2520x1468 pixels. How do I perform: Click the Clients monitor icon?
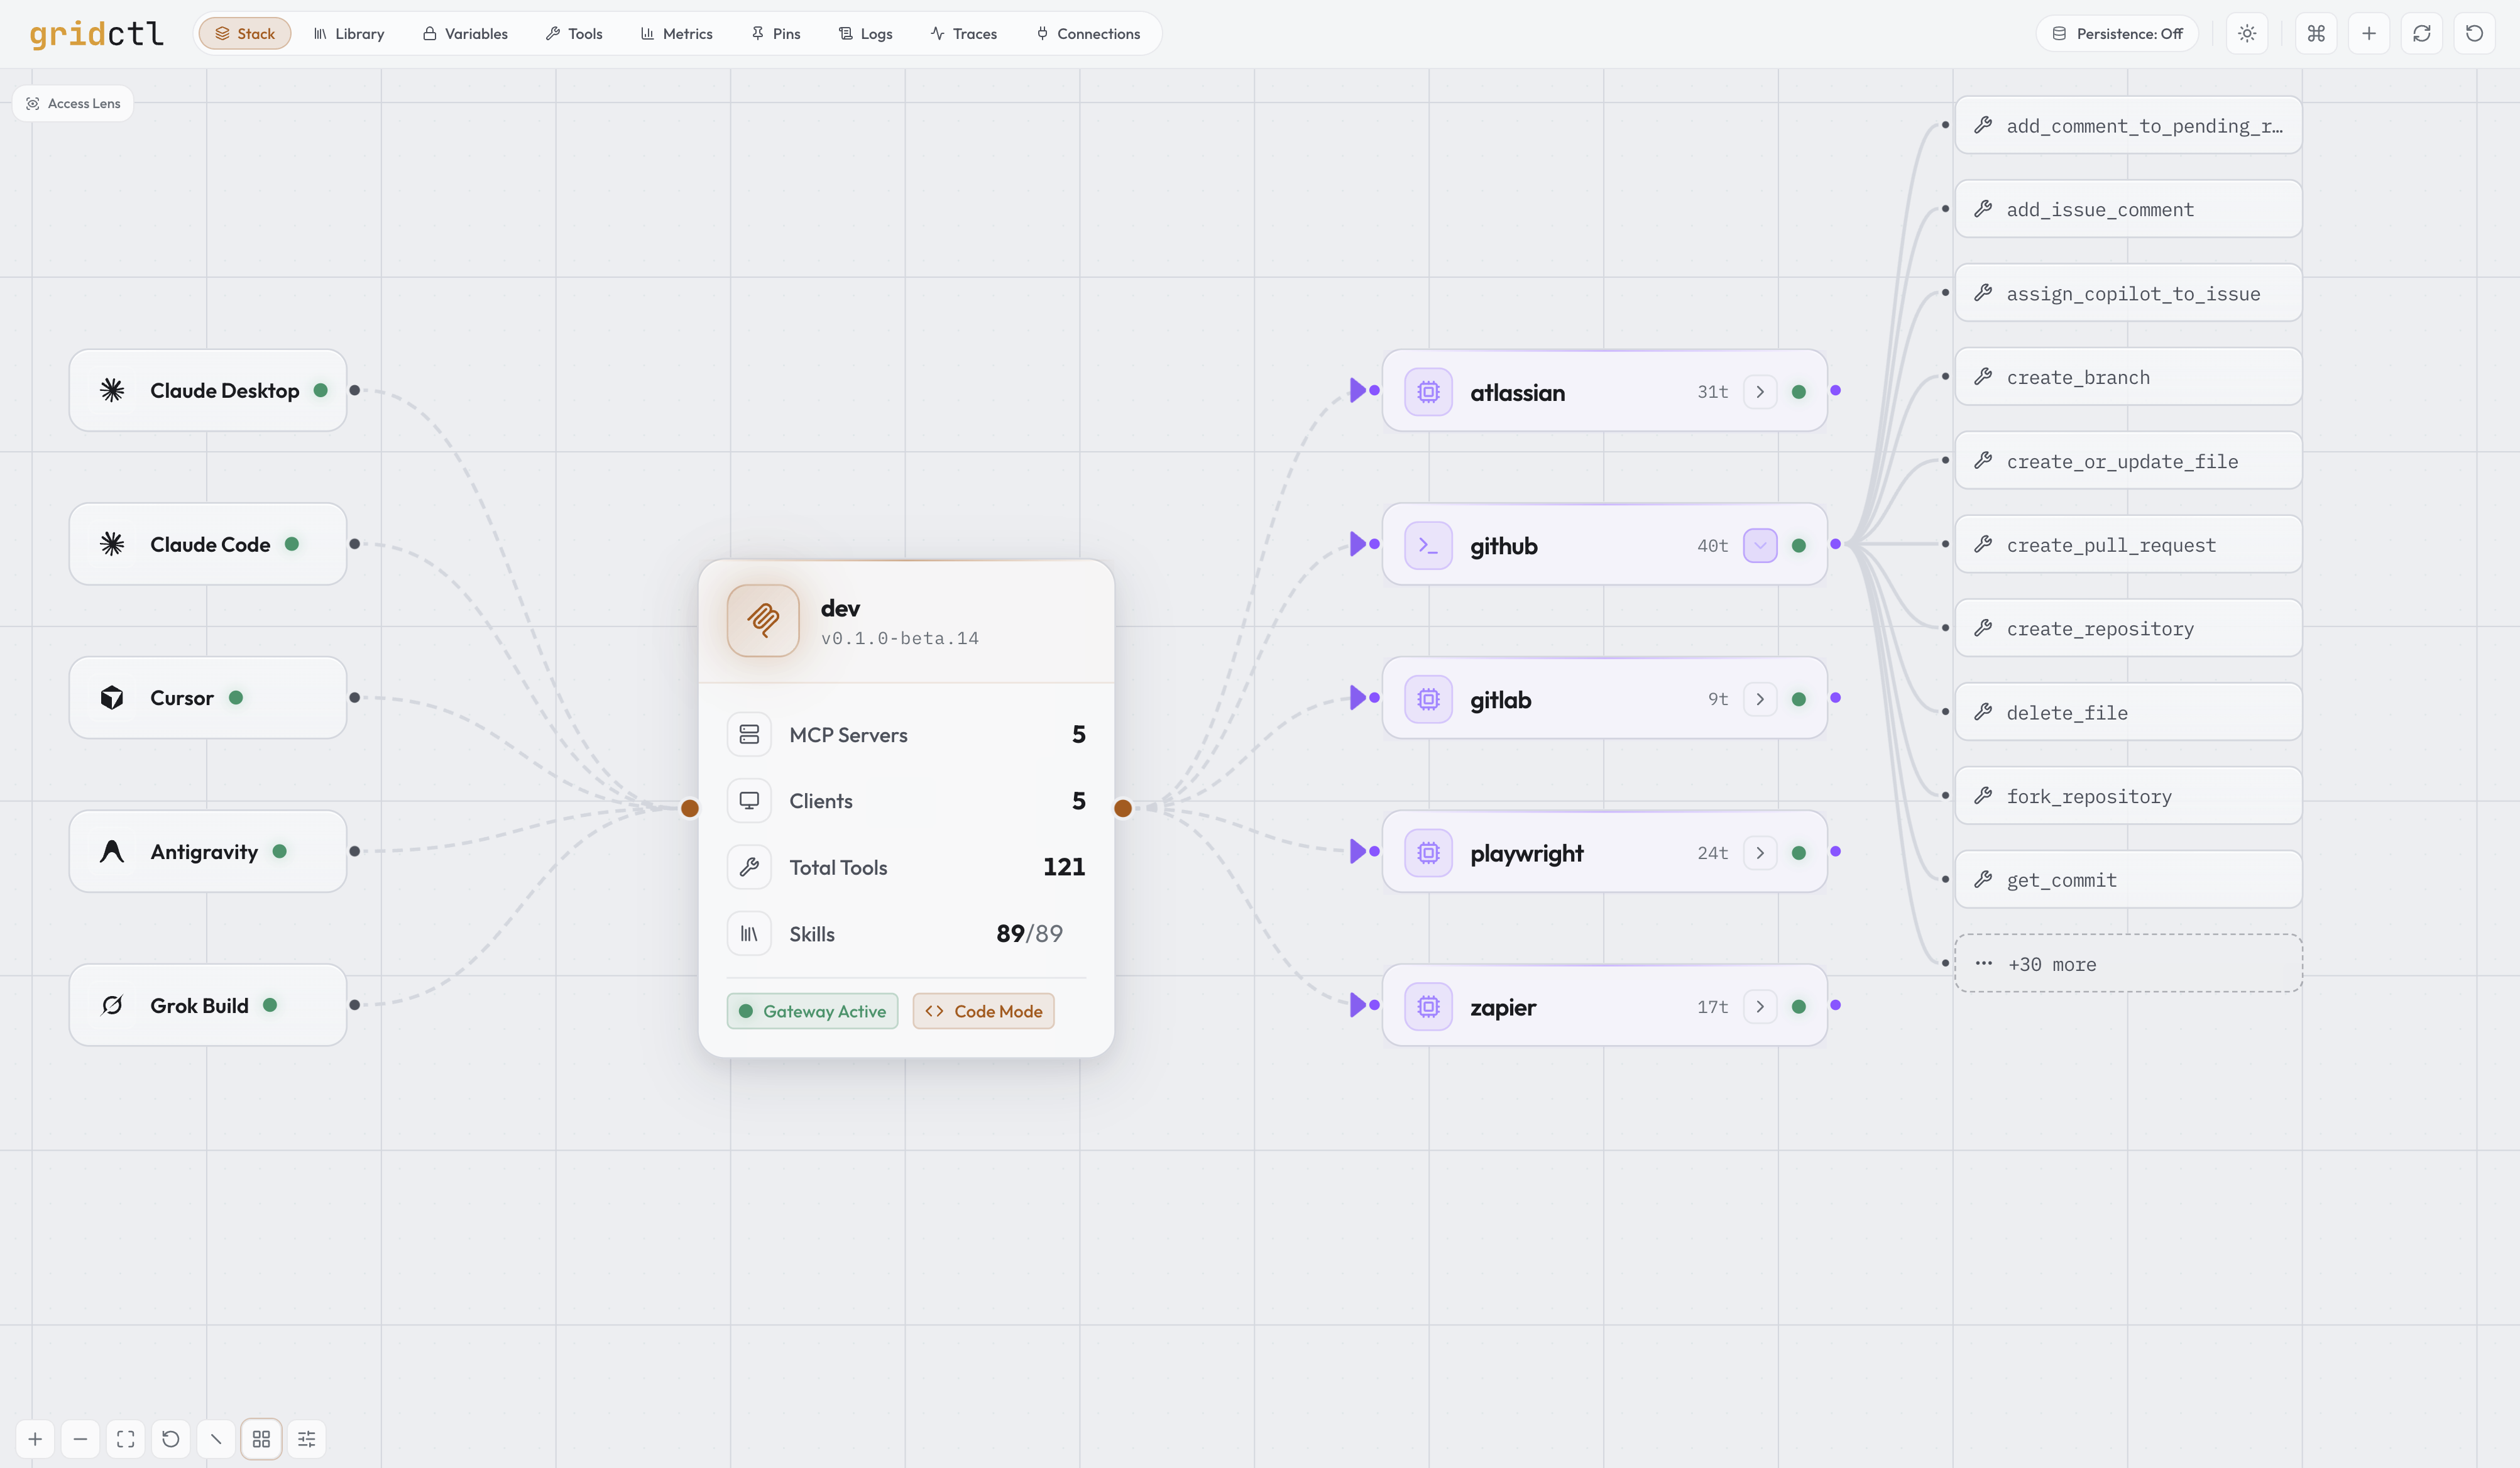tap(749, 801)
